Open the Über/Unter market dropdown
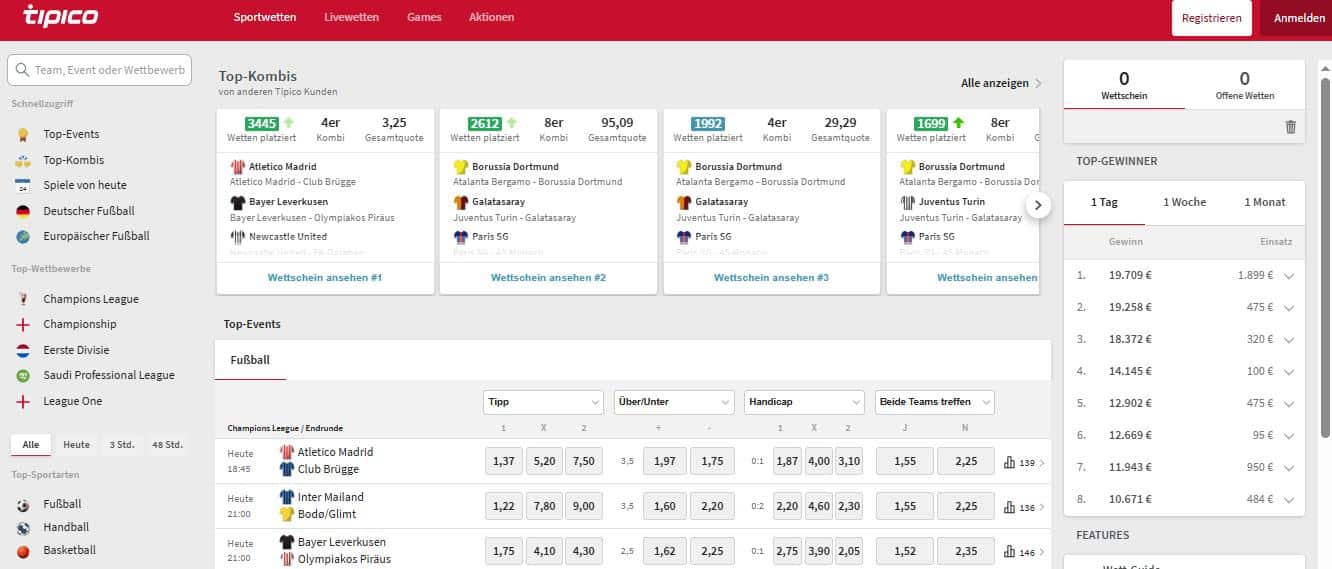 coord(674,402)
